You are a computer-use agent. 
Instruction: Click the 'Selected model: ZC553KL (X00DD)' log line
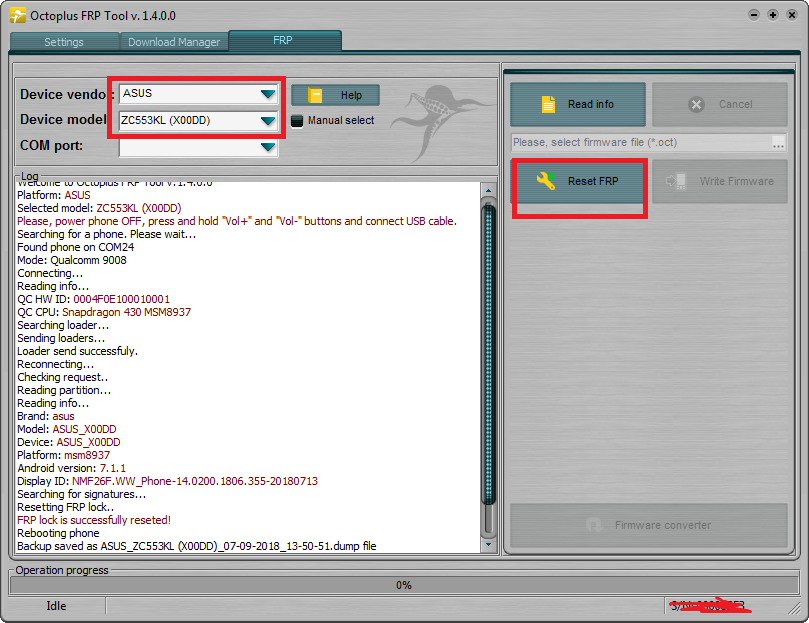point(99,208)
